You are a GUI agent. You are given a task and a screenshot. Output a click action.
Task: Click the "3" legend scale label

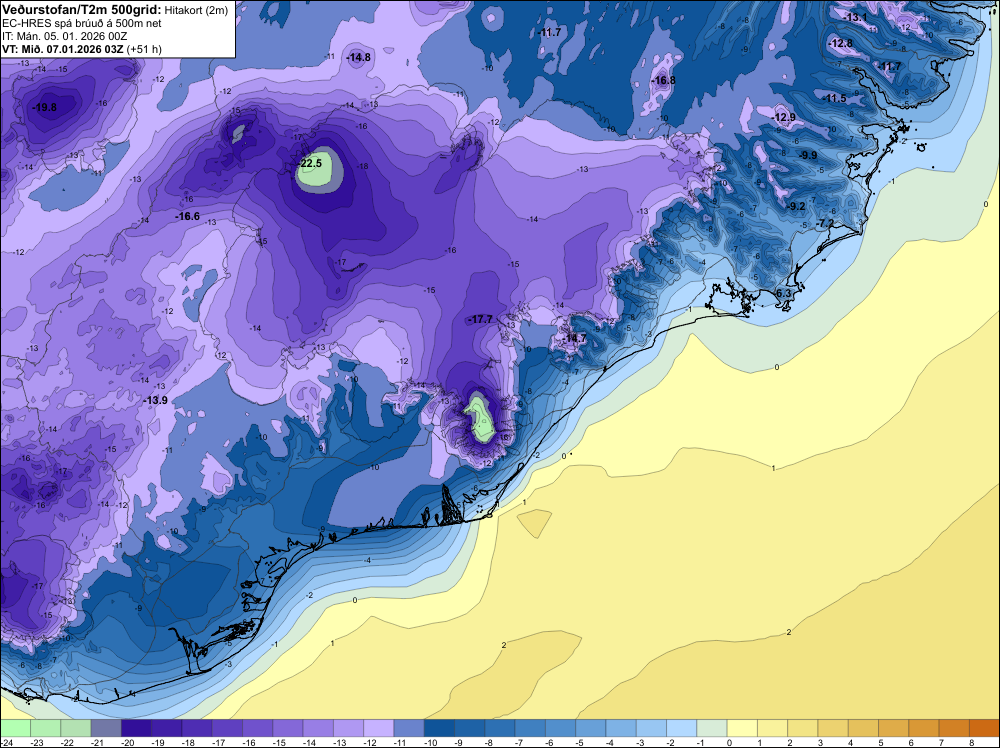[x=820, y=742]
